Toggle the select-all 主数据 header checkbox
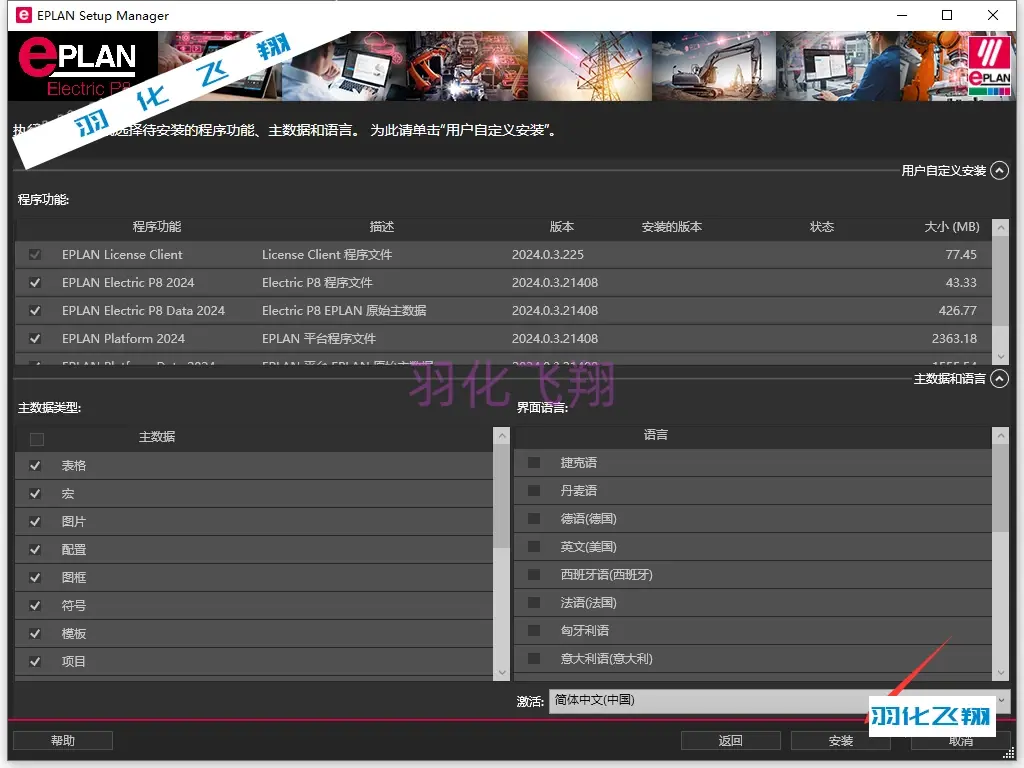The width and height of the screenshot is (1024, 768). click(x=37, y=438)
